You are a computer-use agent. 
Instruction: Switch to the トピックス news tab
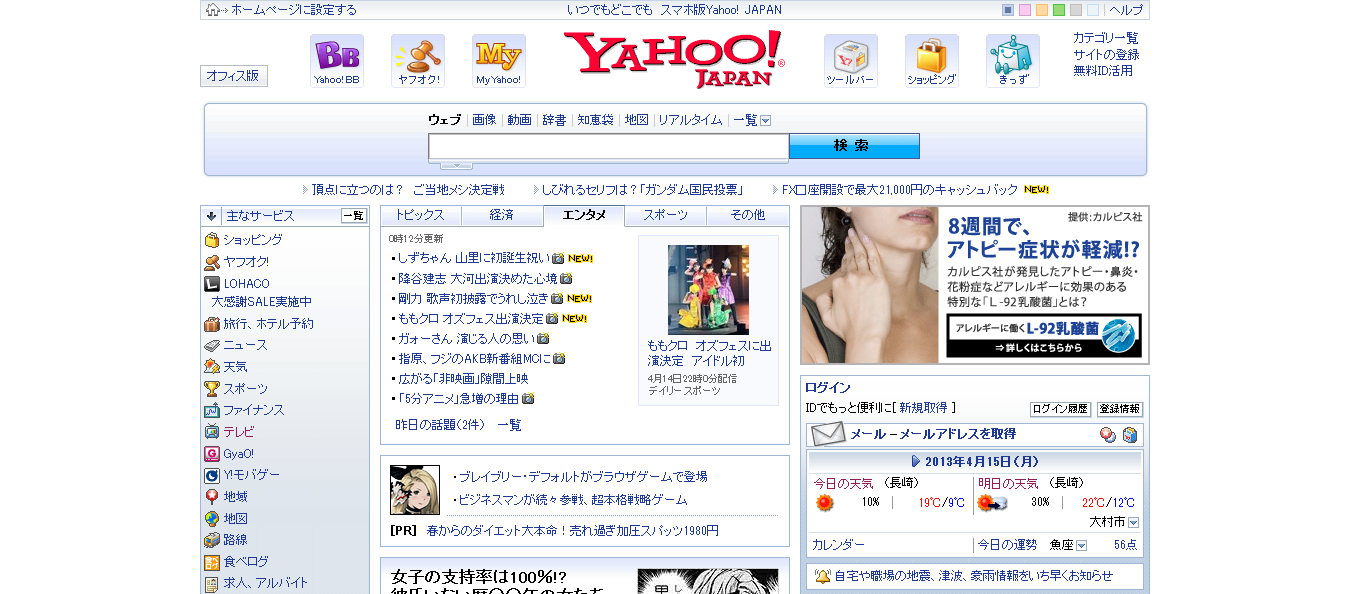coord(420,215)
